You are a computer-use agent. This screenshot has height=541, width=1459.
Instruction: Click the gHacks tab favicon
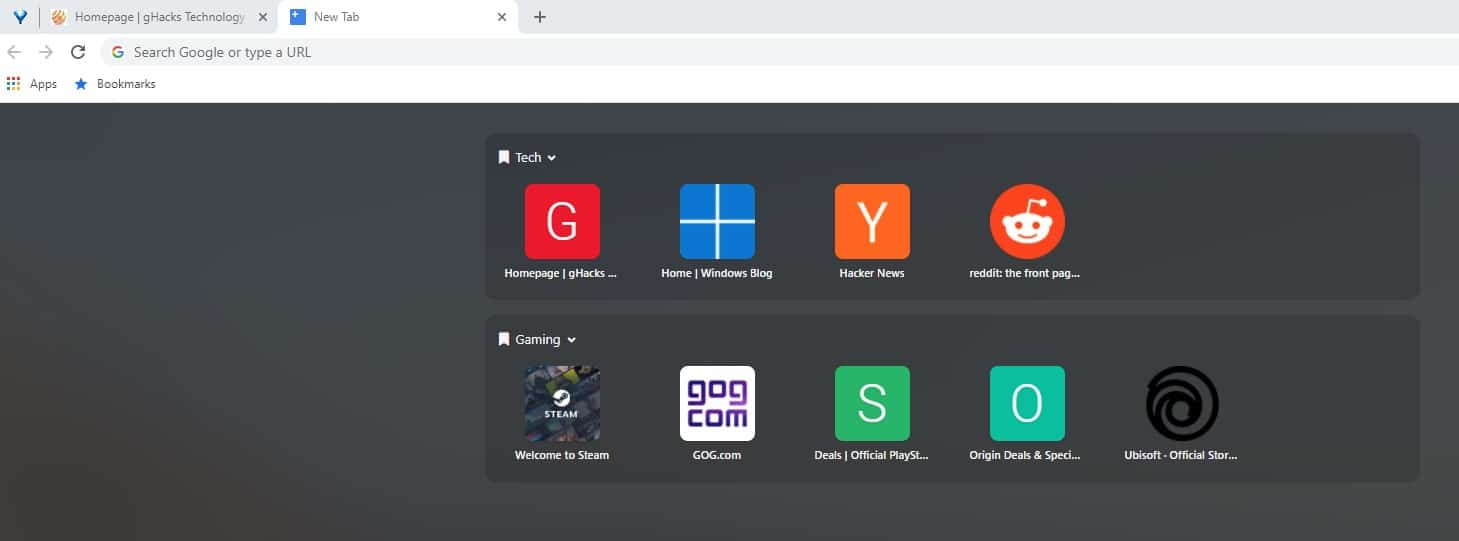[x=59, y=17]
